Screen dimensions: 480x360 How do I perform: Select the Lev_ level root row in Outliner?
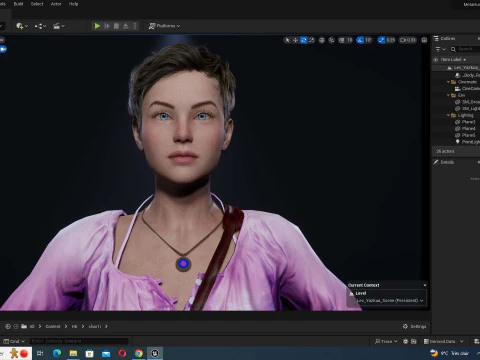456,68
